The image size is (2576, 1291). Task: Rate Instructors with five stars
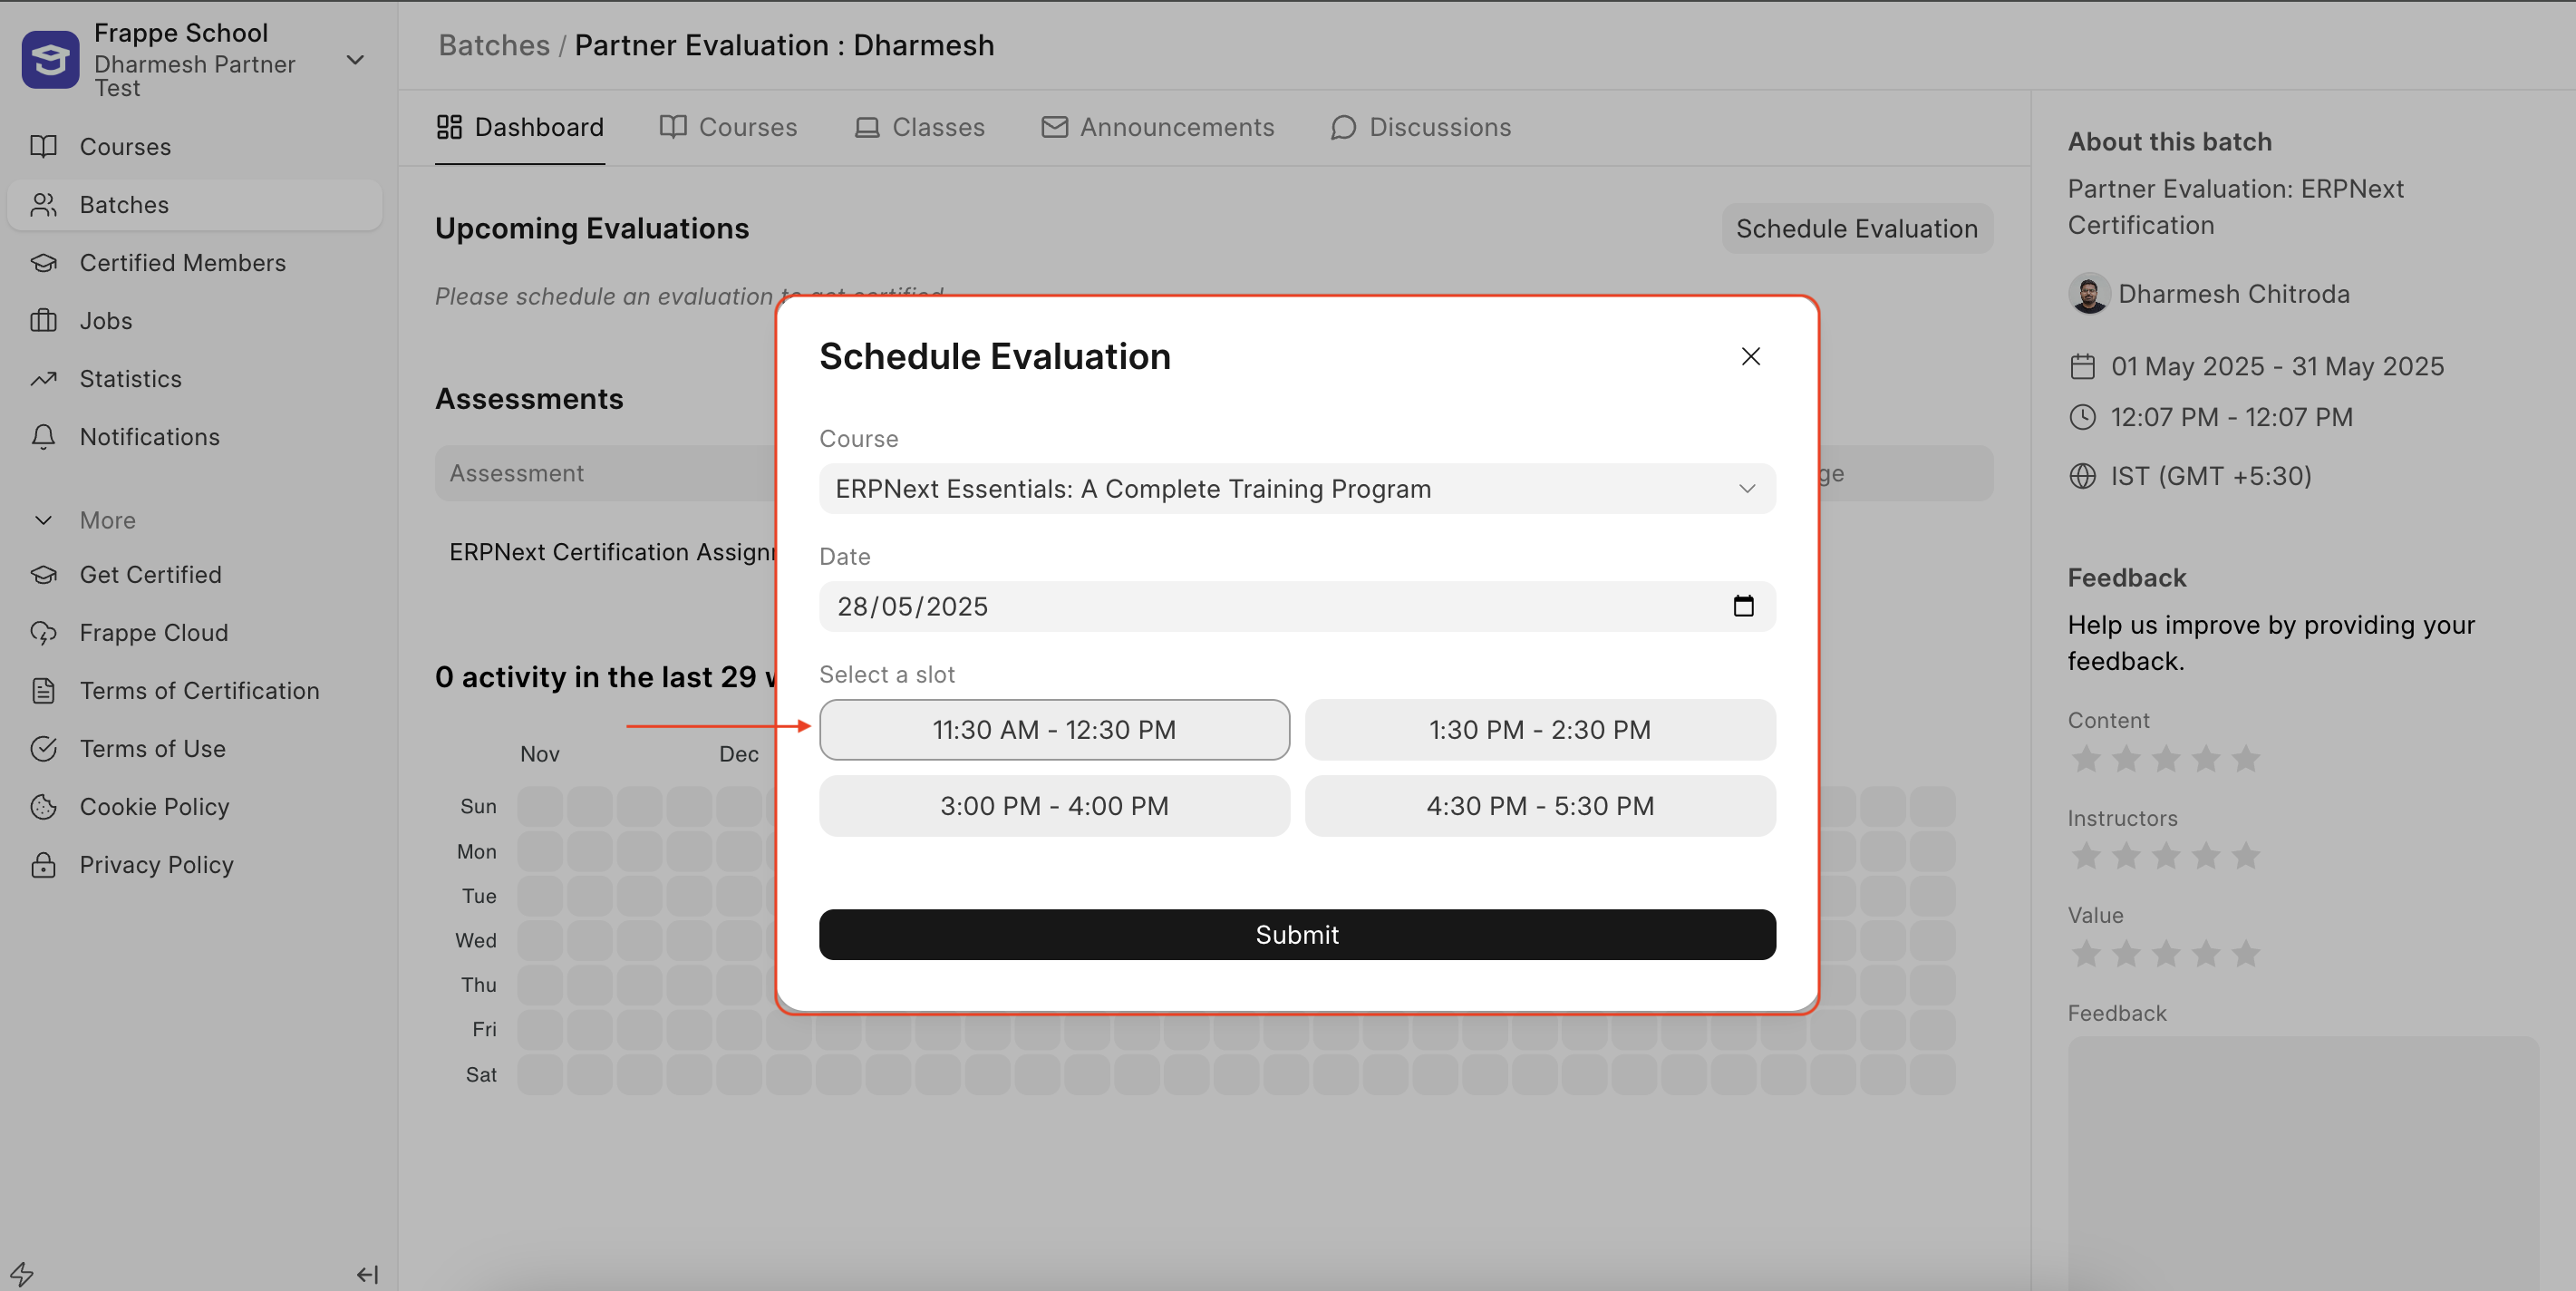coord(2246,856)
